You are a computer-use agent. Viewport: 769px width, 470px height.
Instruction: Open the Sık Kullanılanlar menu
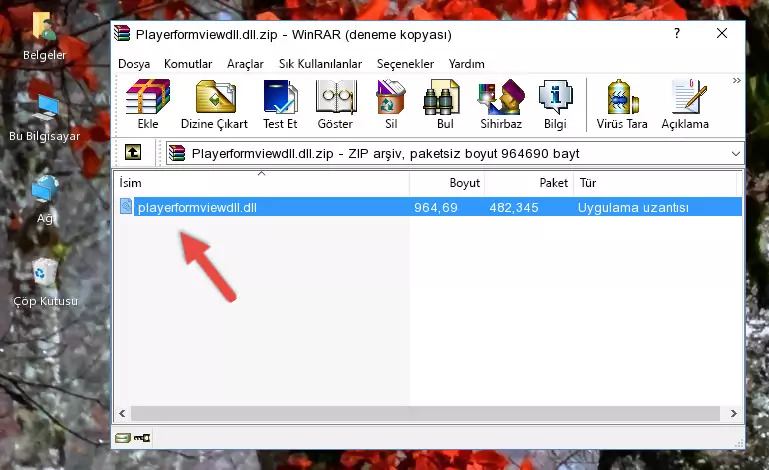point(320,64)
